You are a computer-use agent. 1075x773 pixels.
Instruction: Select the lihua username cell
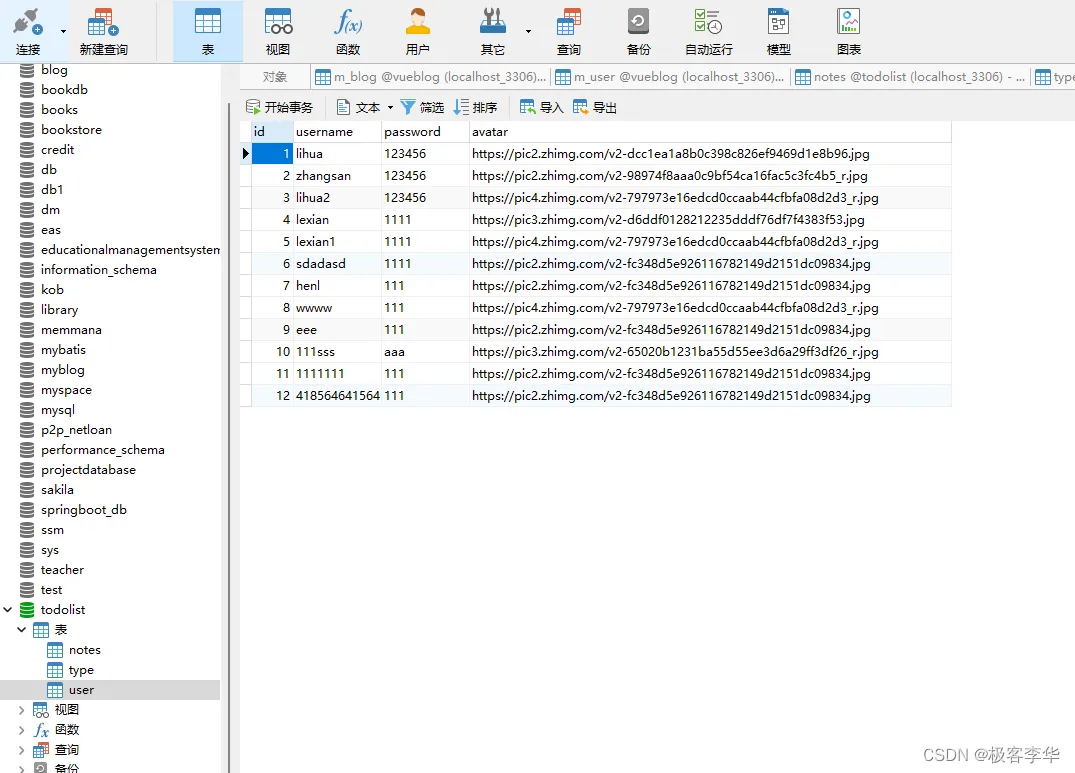(337, 154)
